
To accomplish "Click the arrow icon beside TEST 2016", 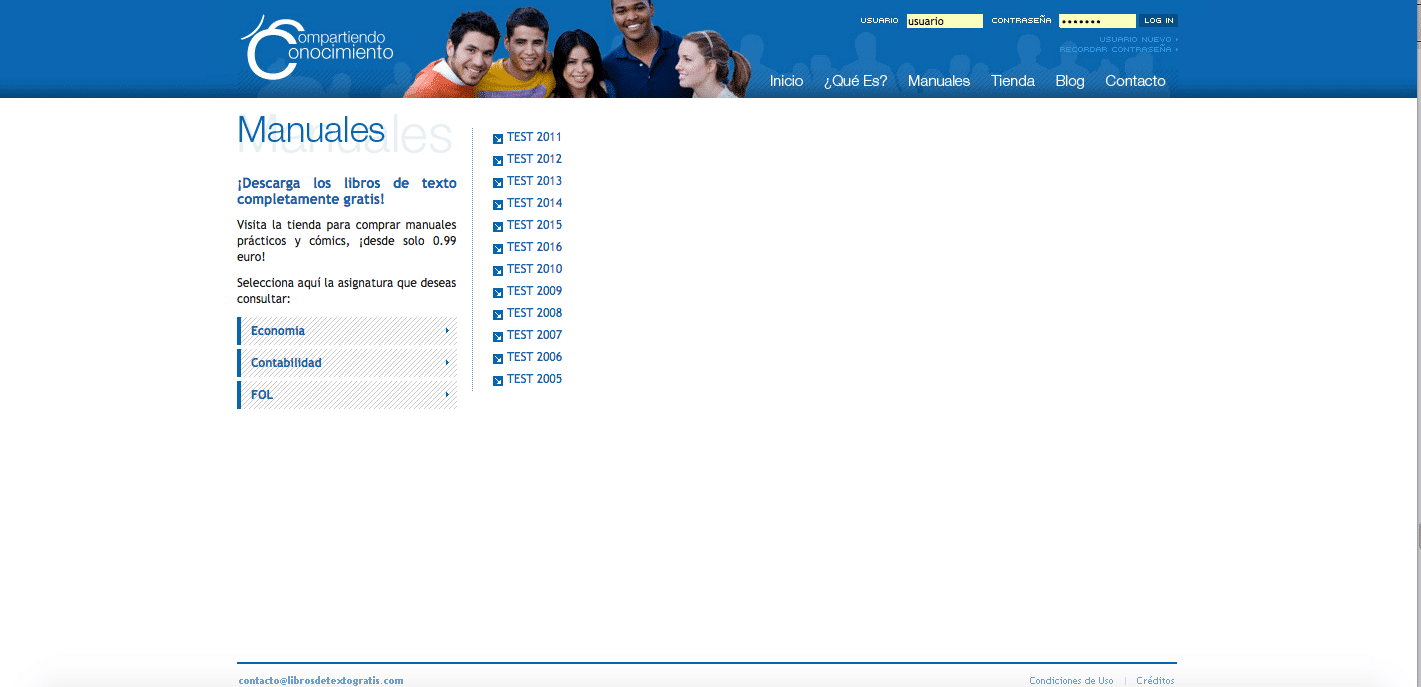I will [498, 248].
